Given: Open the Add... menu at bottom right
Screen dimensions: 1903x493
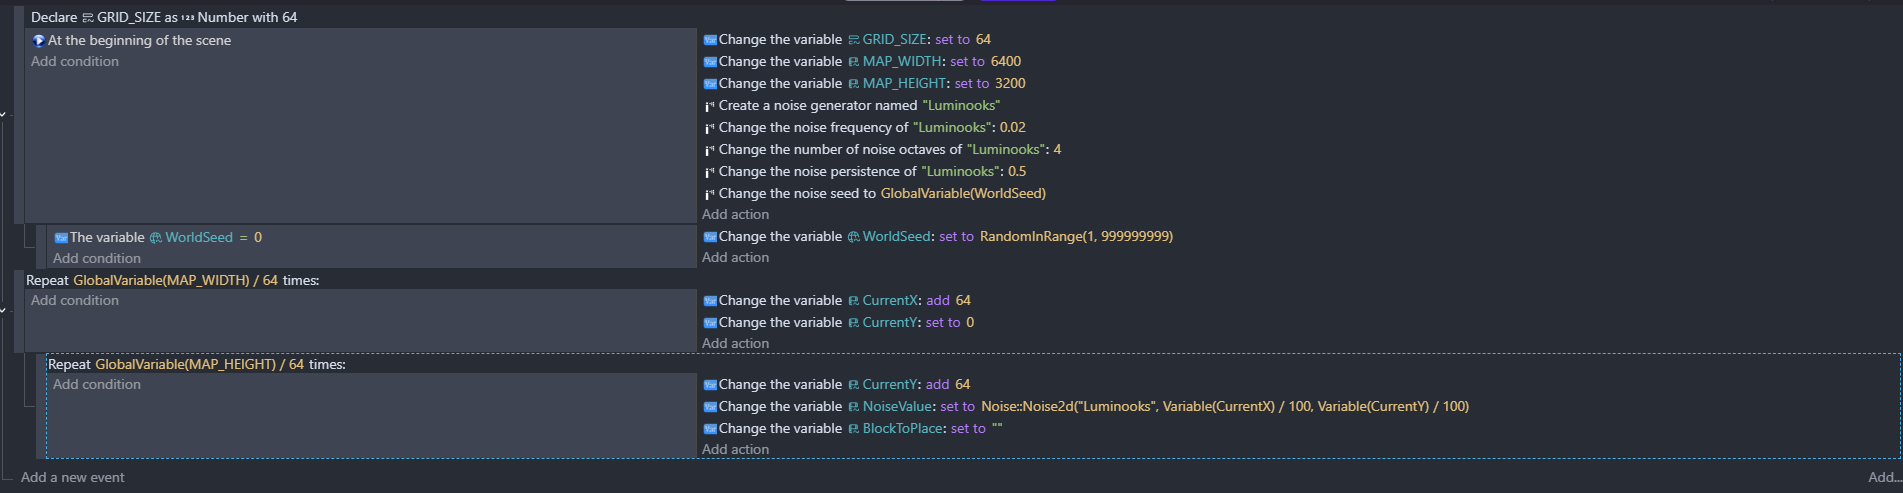Looking at the screenshot, I should 1884,477.
